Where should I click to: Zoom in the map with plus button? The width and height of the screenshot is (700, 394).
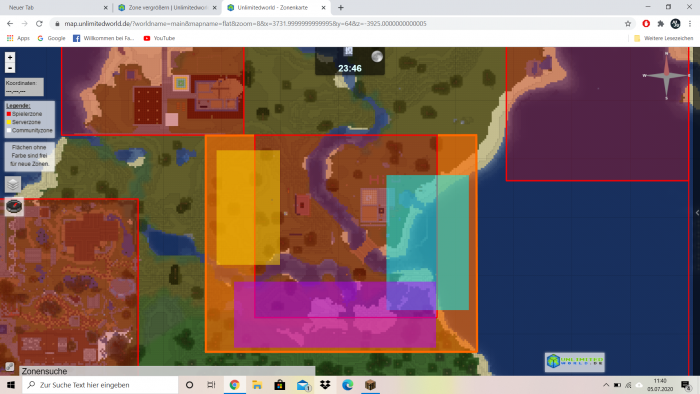pos(10,57)
